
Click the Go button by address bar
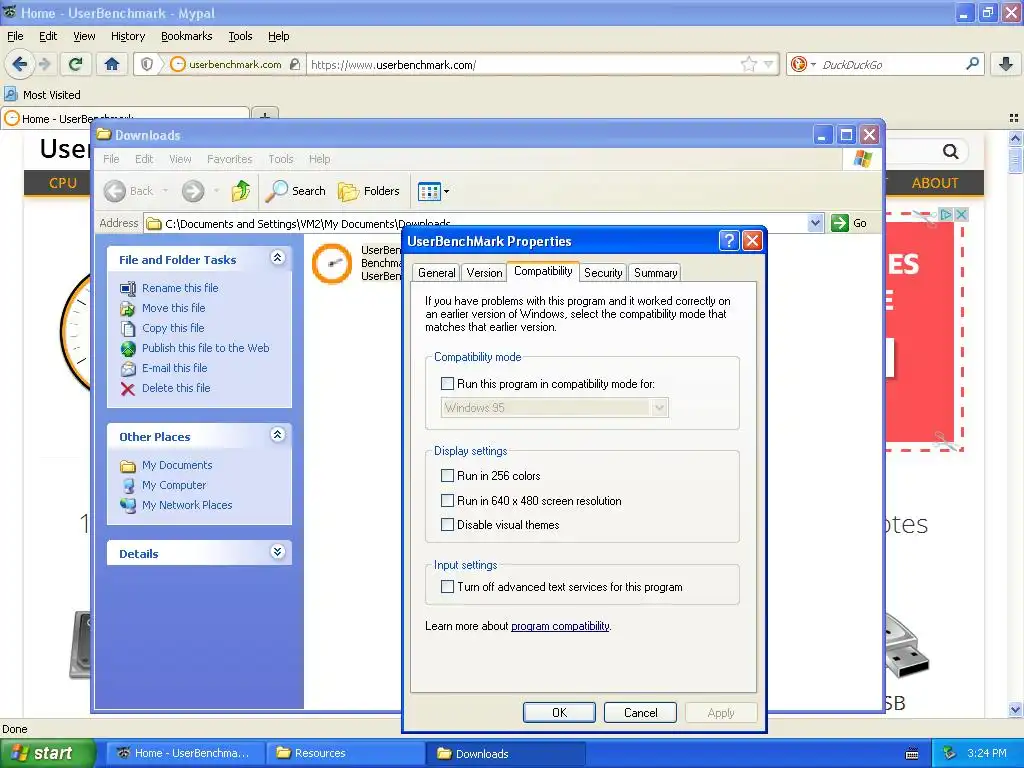click(849, 223)
